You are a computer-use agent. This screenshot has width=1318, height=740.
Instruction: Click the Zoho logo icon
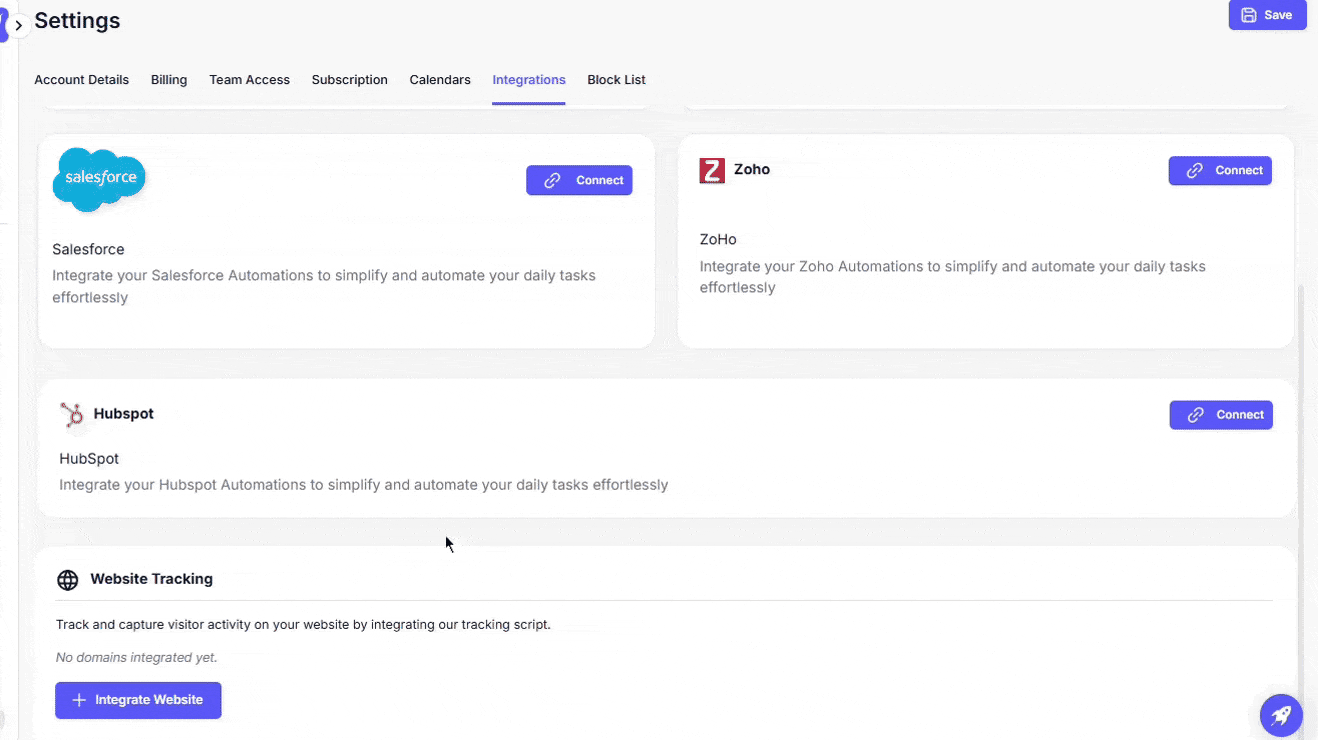click(712, 170)
